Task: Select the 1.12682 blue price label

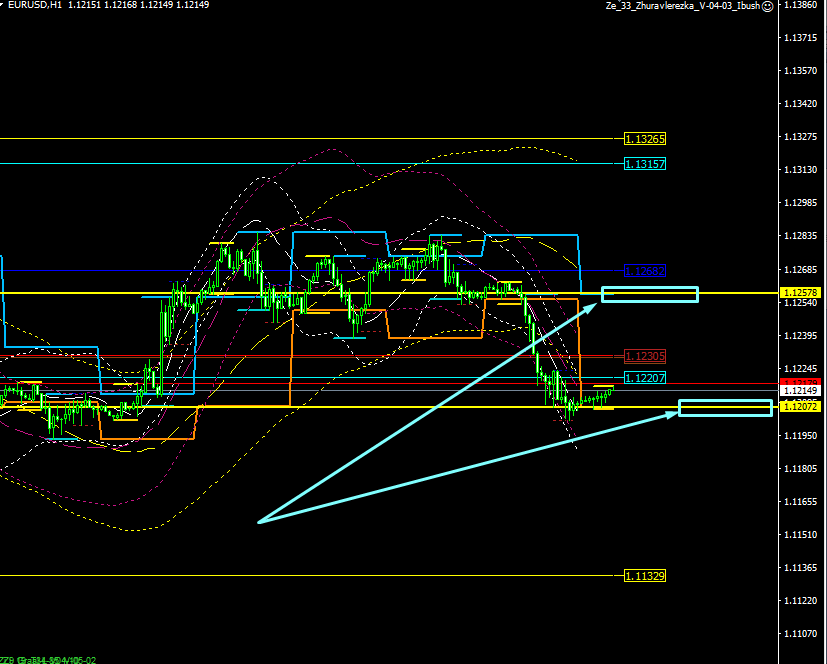Action: point(644,271)
